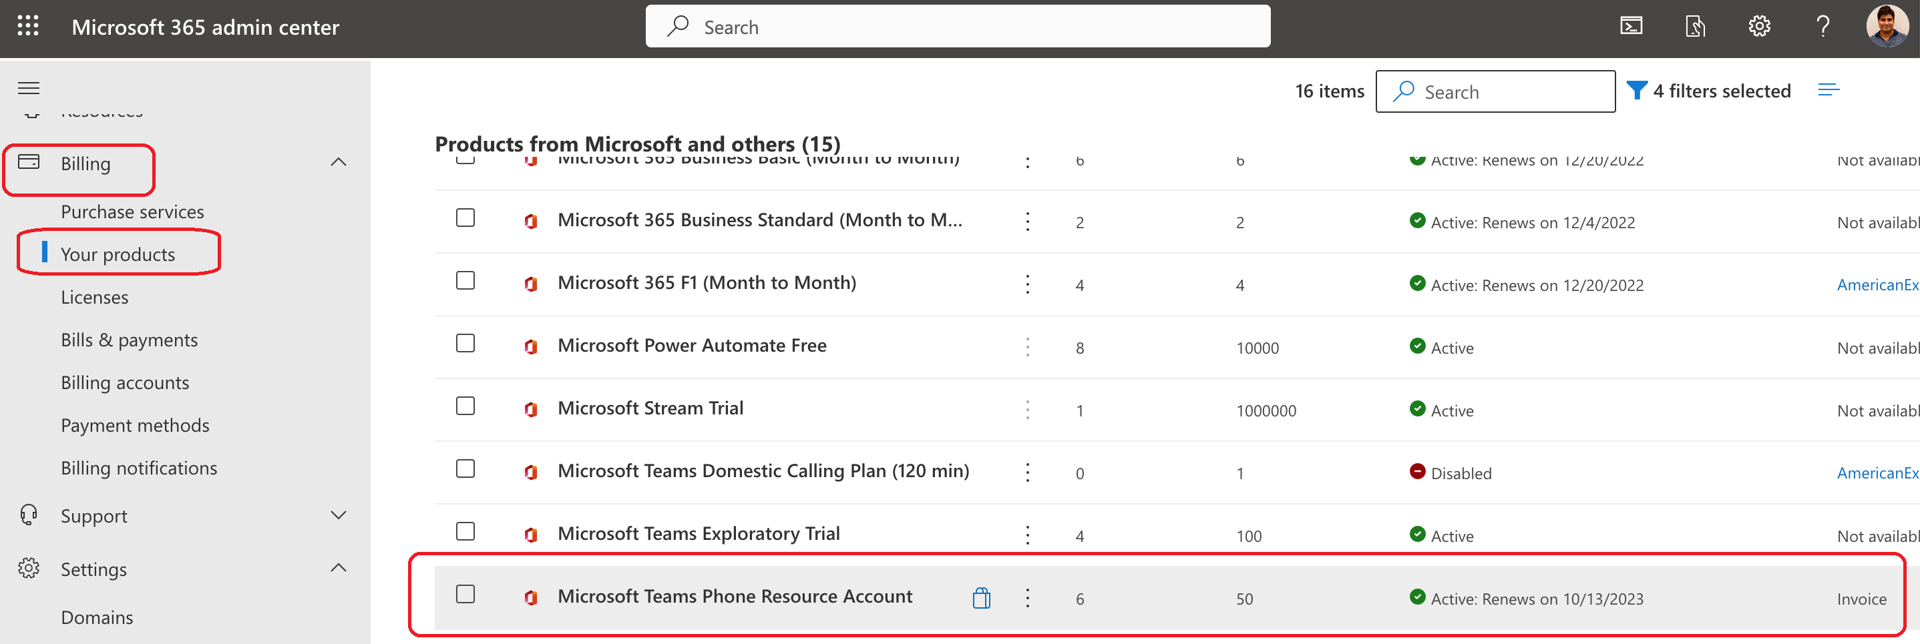Open more actions for Microsoft 365 F1

(x=1027, y=285)
